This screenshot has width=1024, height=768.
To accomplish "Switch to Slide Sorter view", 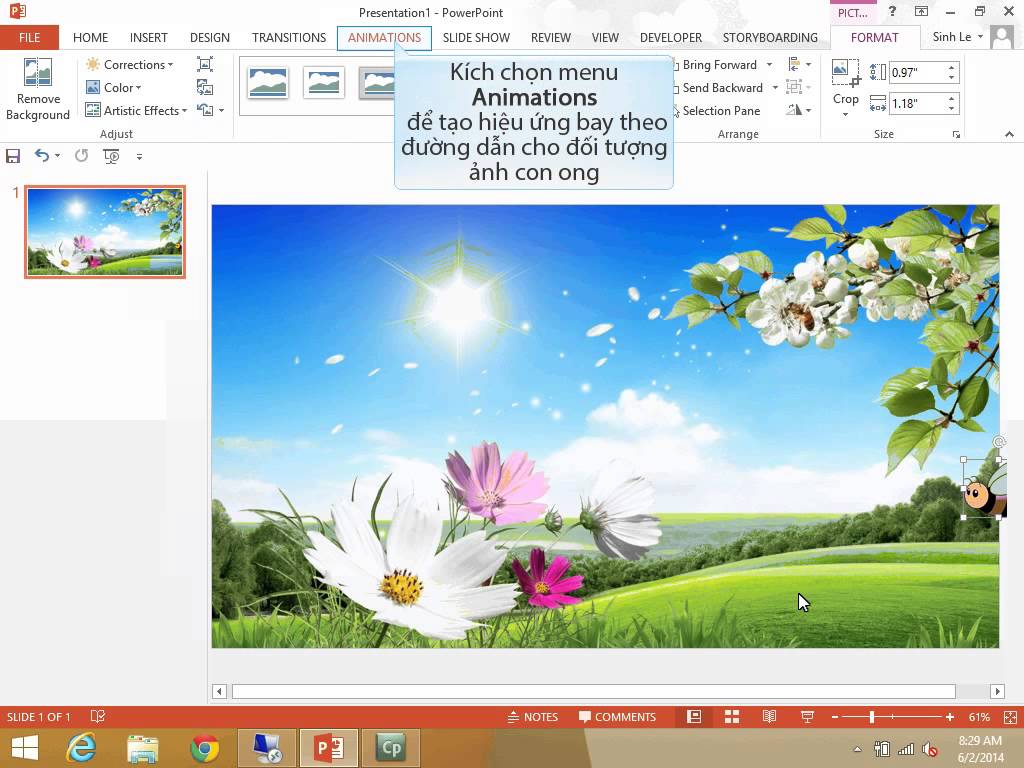I will (732, 716).
